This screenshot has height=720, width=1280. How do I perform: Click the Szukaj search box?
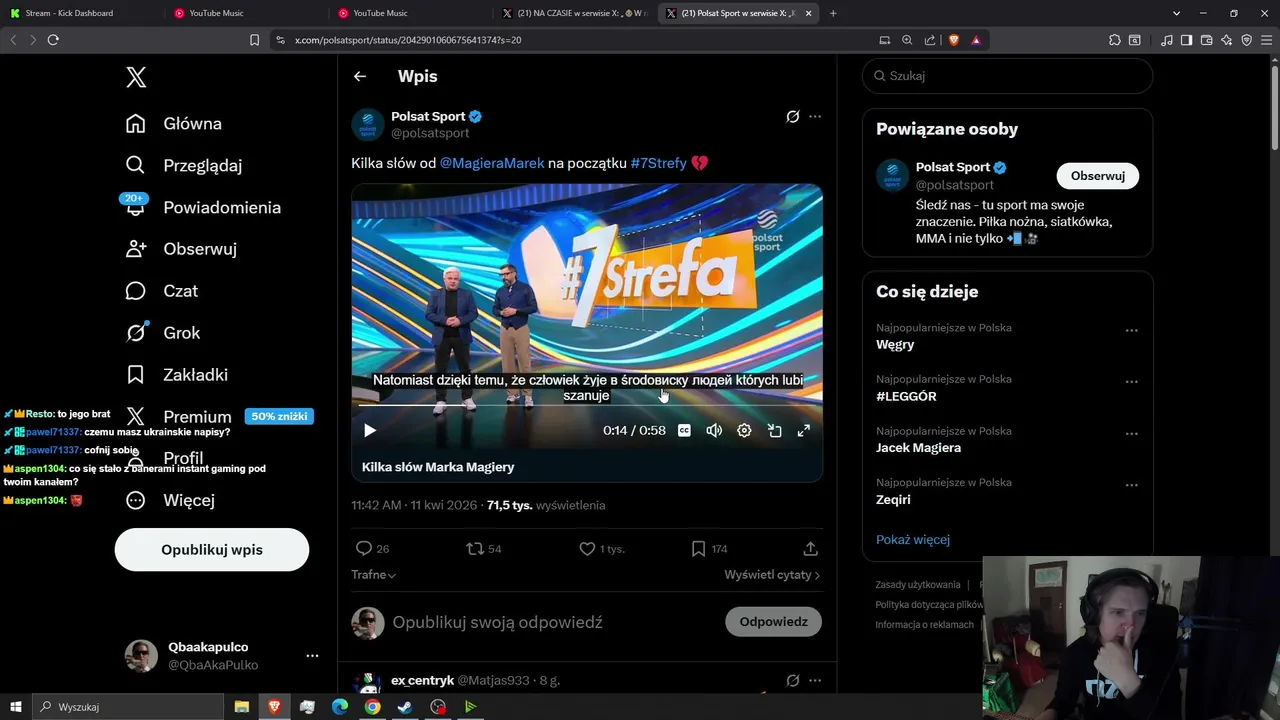(1008, 75)
